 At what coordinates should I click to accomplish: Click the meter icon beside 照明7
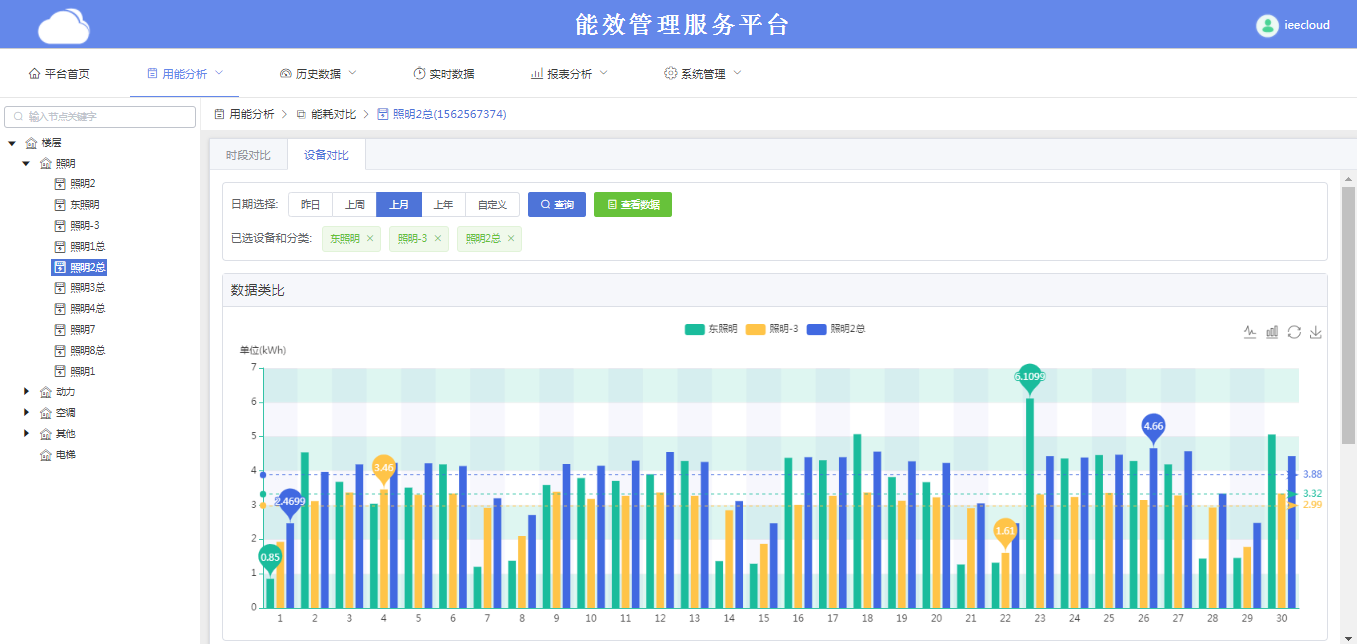tap(60, 330)
